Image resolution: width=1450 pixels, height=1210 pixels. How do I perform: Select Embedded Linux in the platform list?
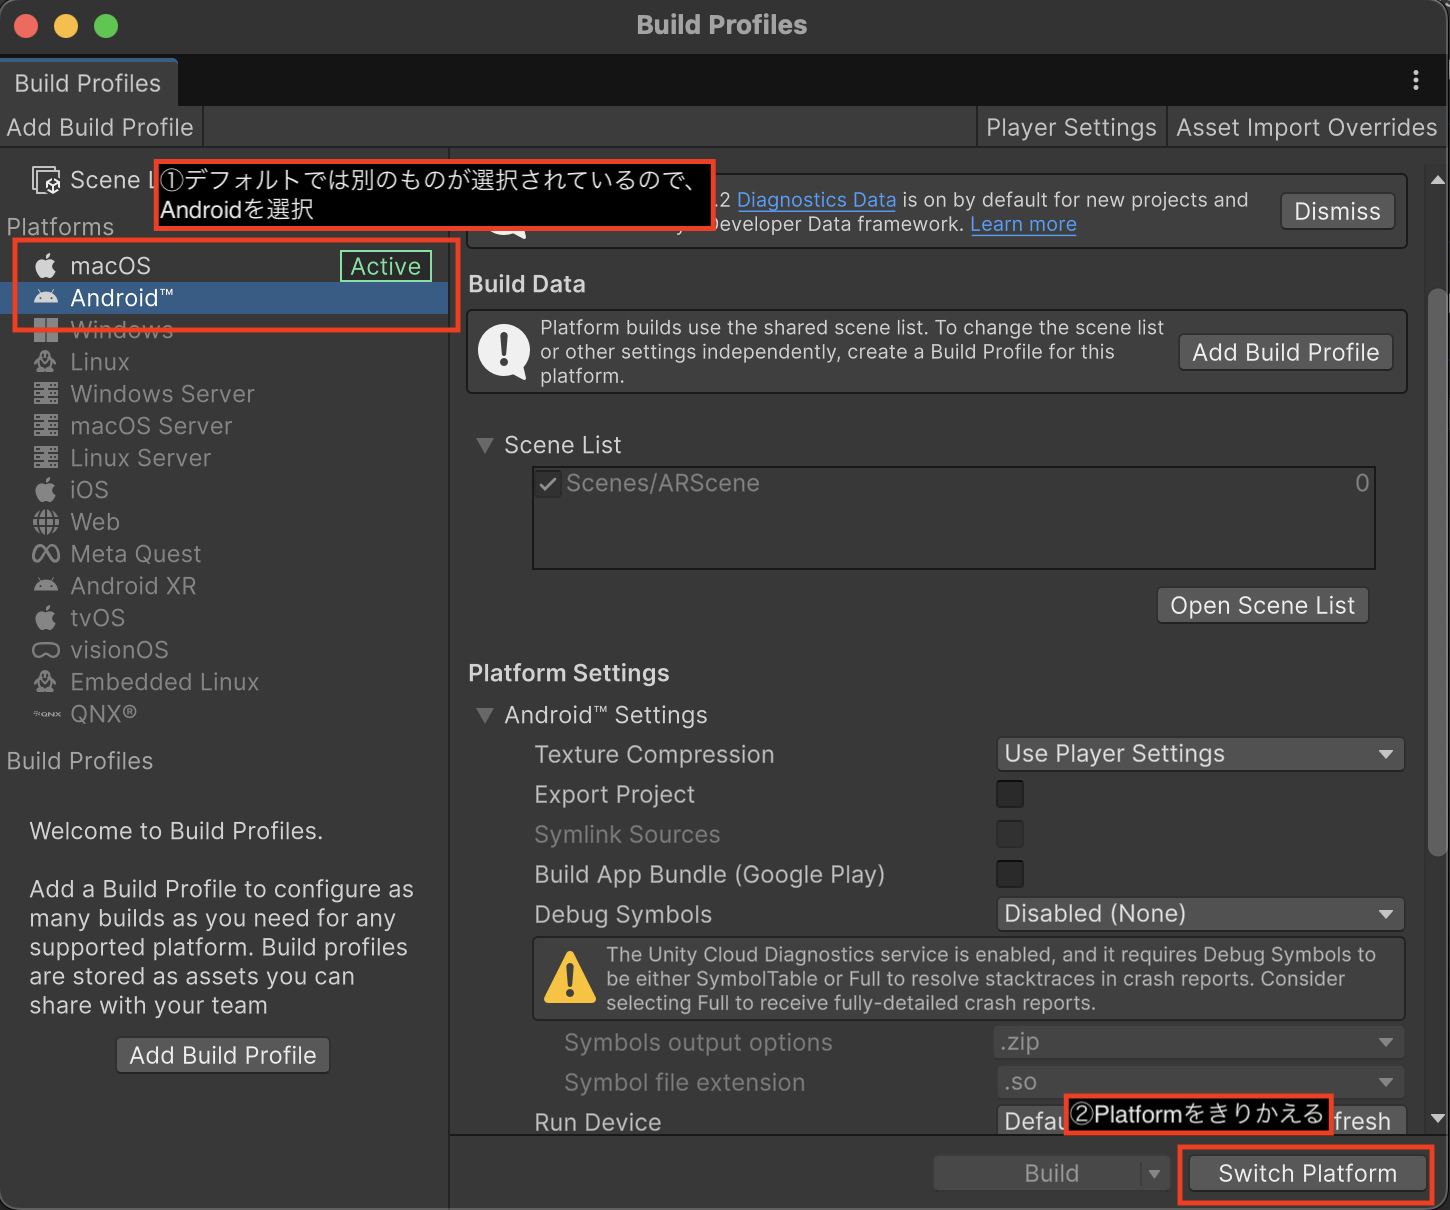pos(164,682)
